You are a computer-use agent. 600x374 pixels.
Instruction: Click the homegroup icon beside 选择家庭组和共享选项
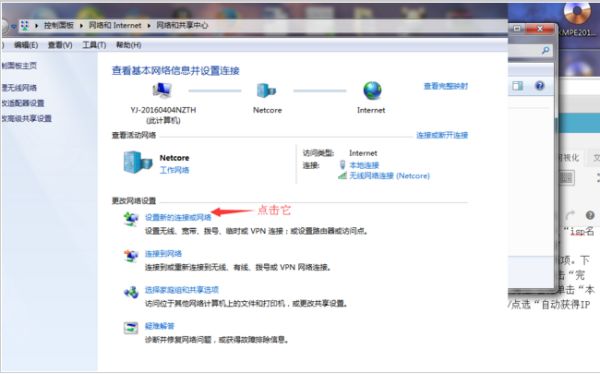[x=131, y=292]
